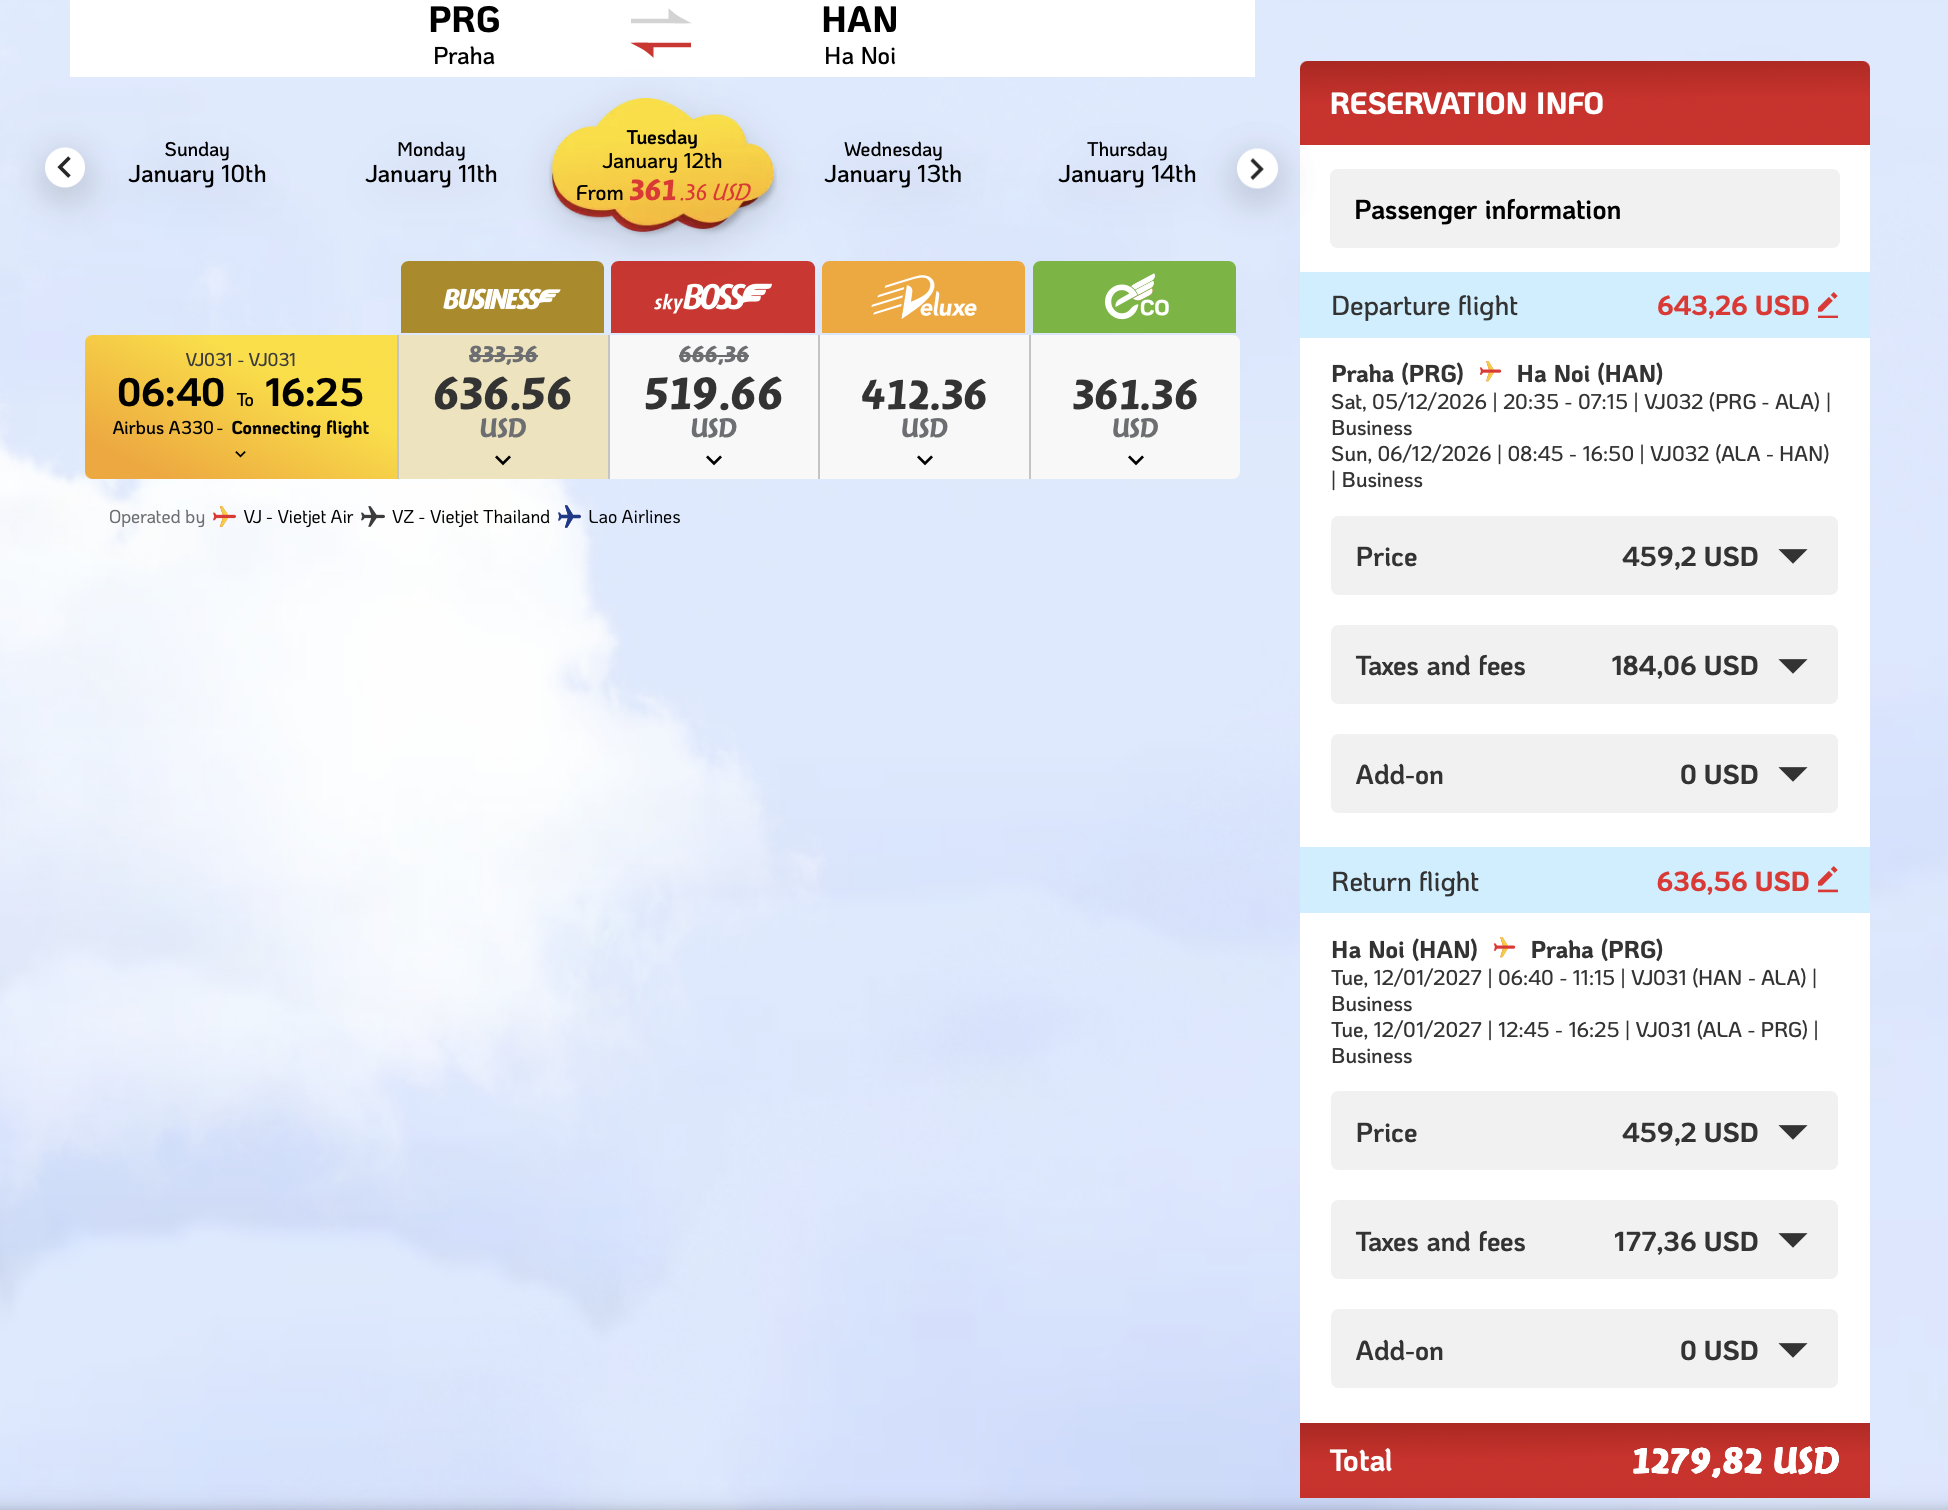Expand SkyBoss fare details chevron
This screenshot has width=1948, height=1510.
714,460
